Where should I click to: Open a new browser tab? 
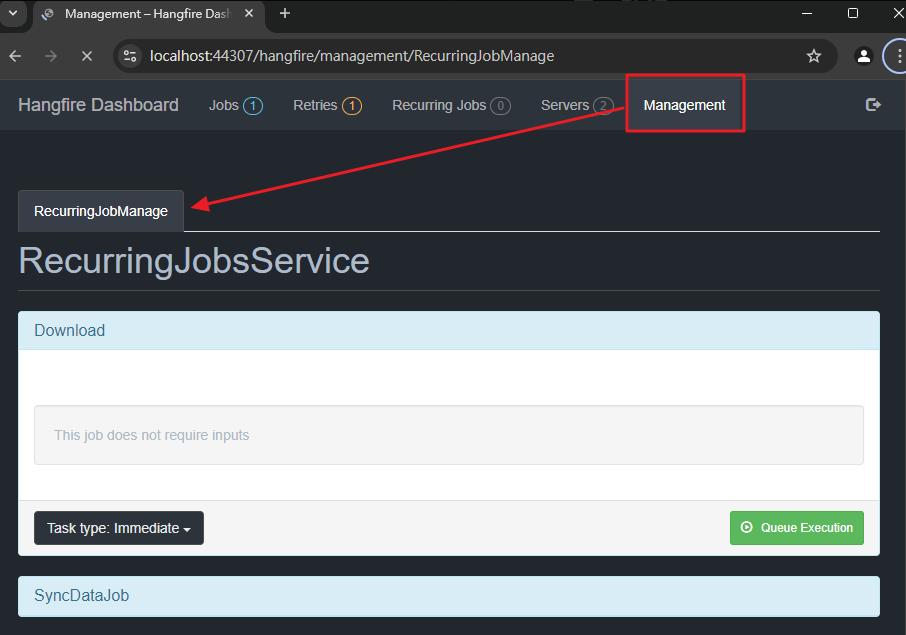(285, 13)
